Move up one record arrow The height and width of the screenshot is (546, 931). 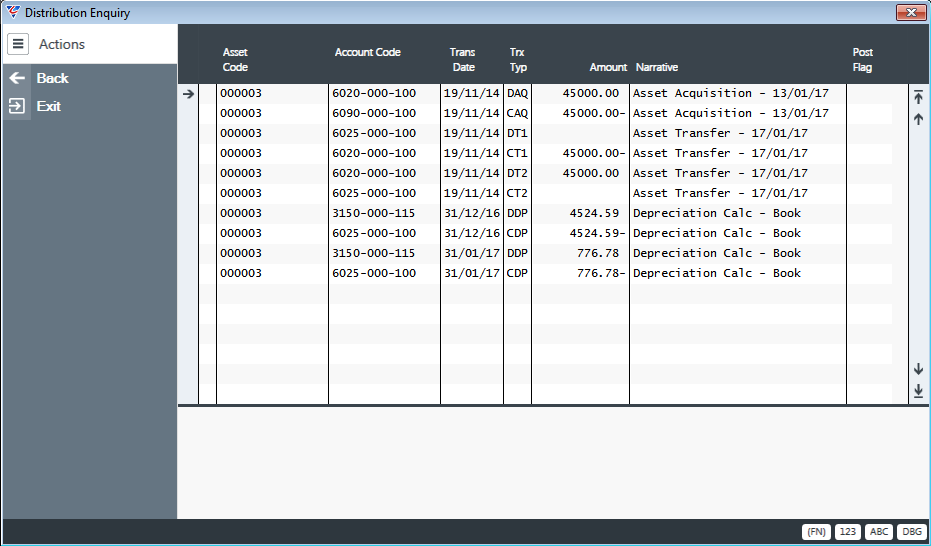tap(918, 119)
